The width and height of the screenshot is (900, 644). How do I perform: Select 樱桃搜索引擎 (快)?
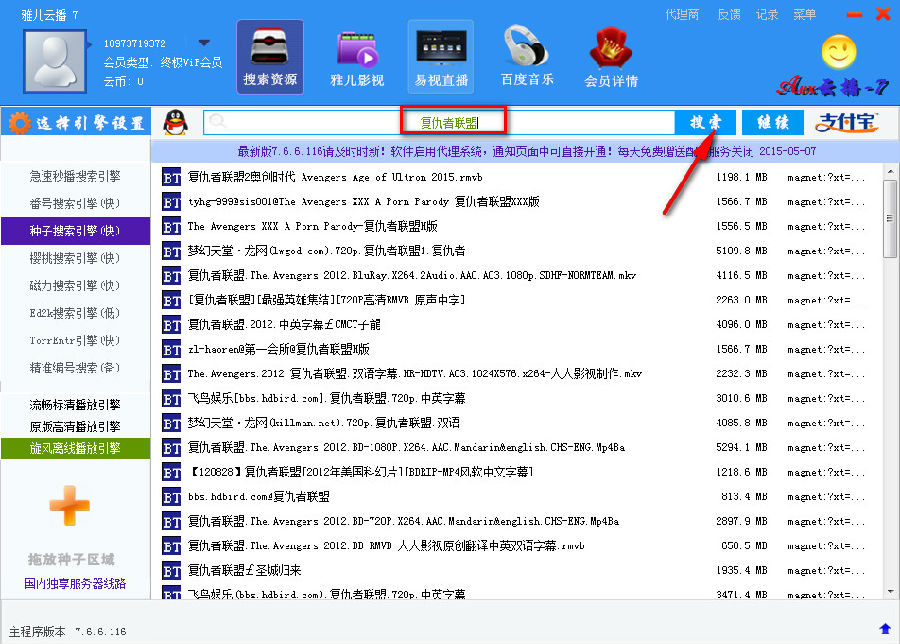(x=75, y=258)
